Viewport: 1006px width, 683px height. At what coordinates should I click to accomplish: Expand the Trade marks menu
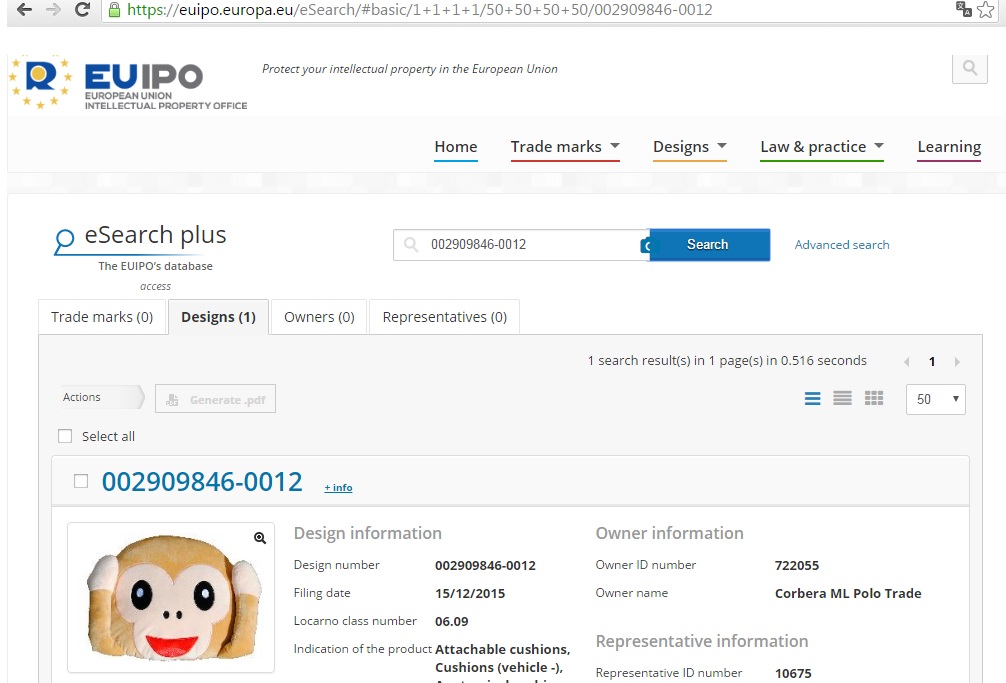coord(565,147)
